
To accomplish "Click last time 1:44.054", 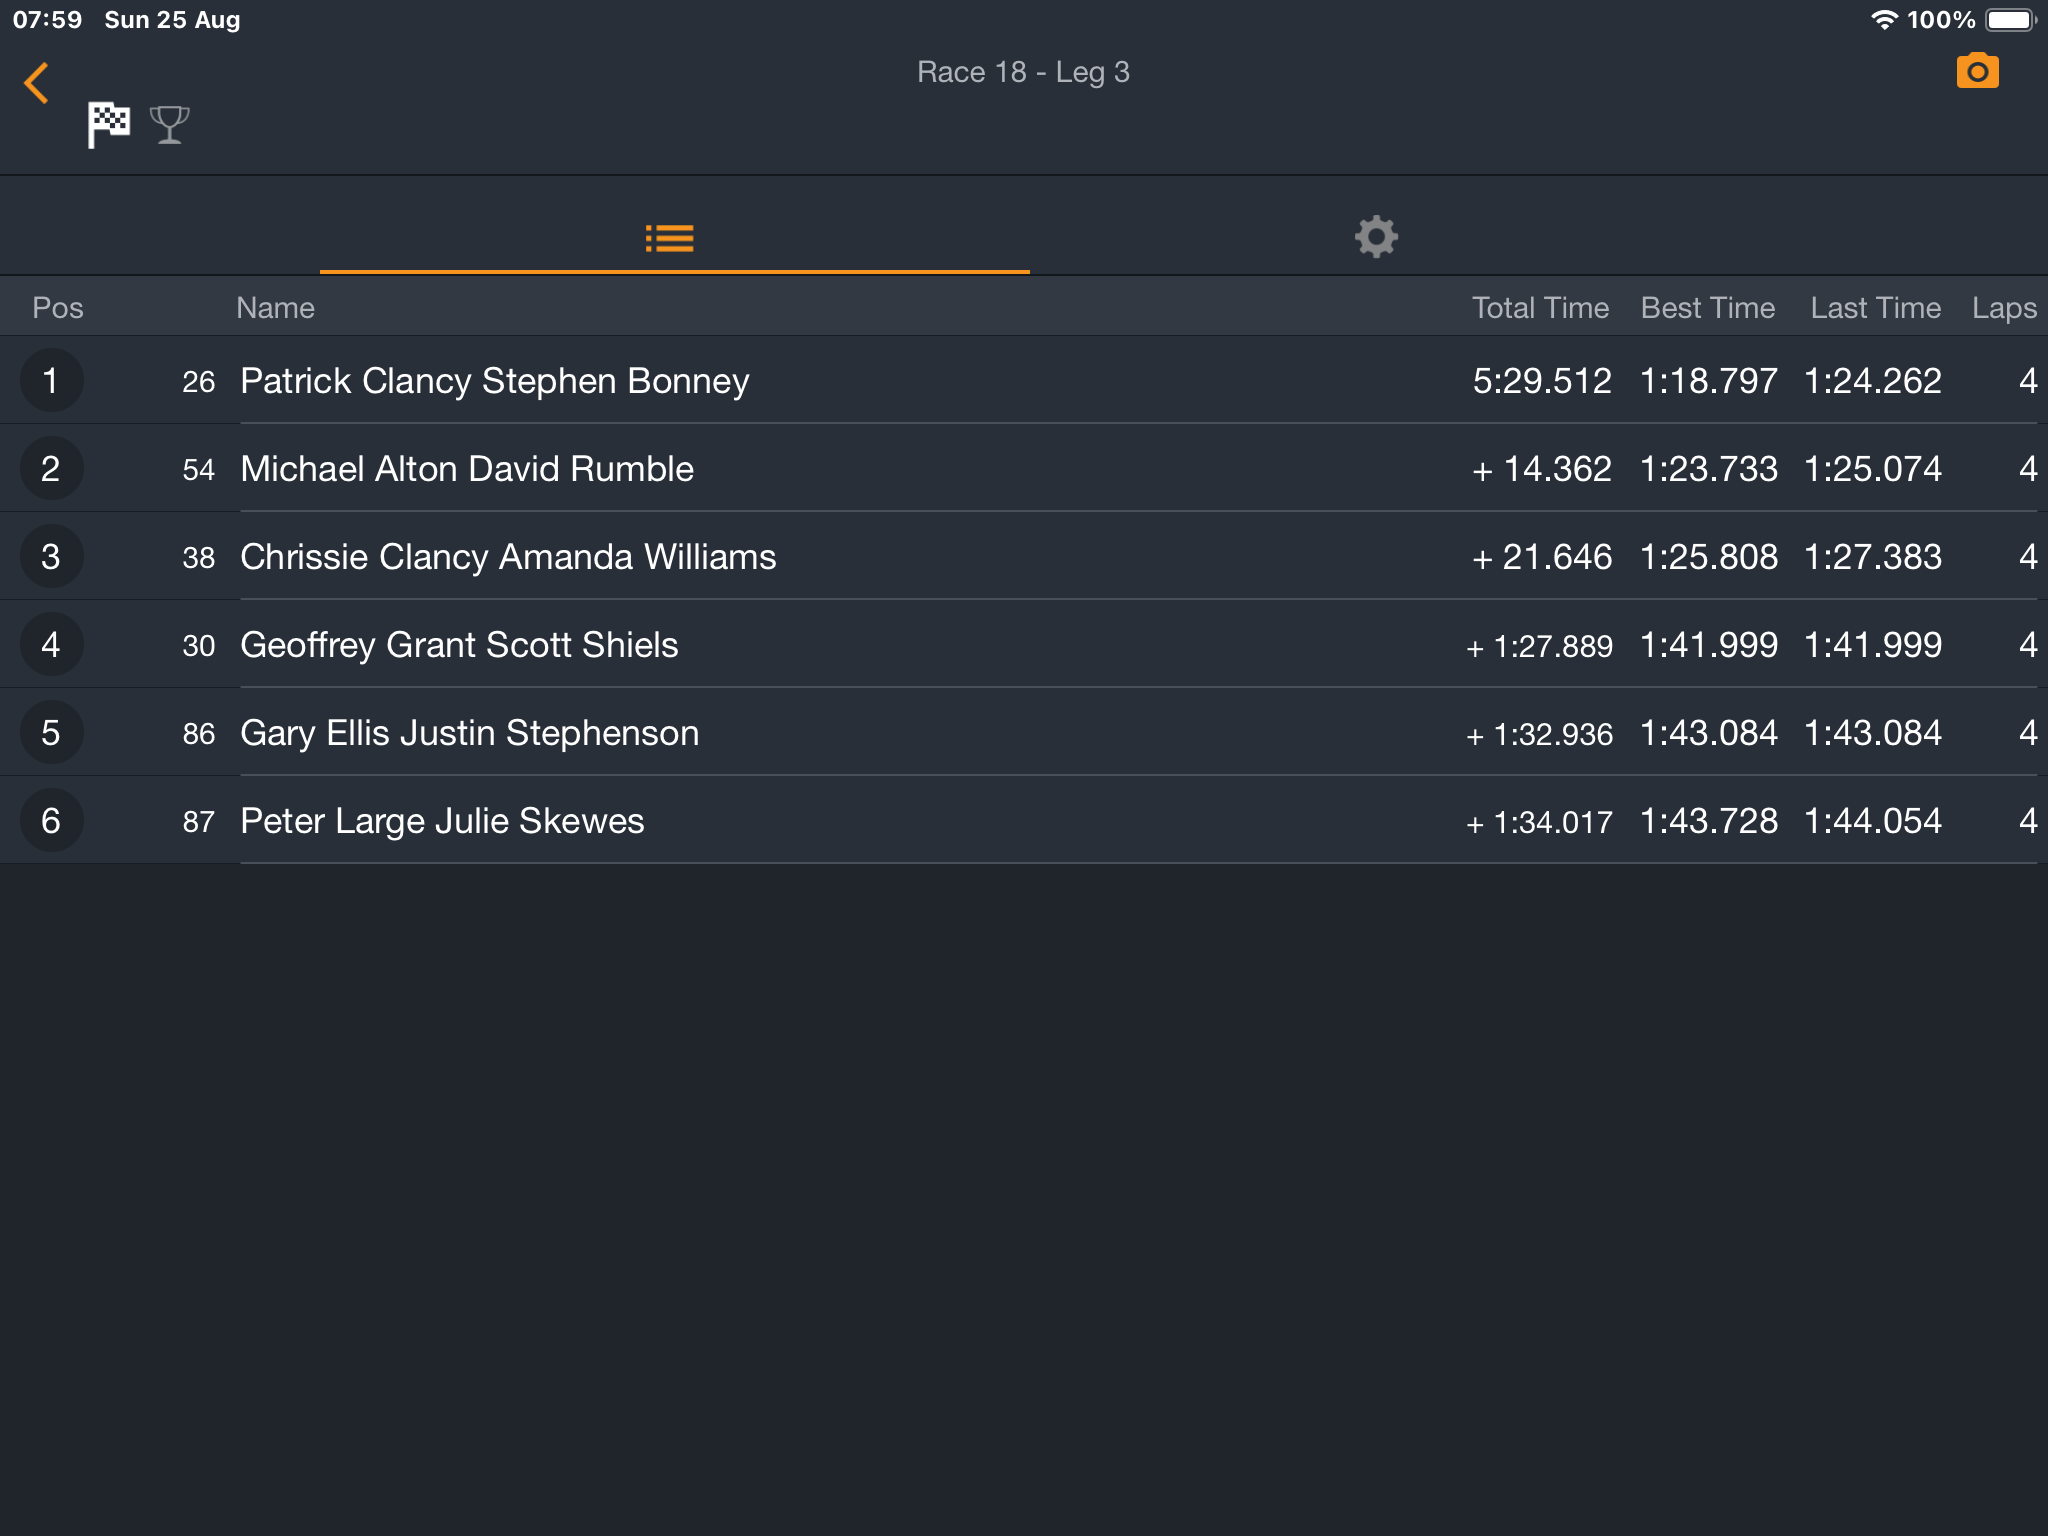I will click(1873, 821).
